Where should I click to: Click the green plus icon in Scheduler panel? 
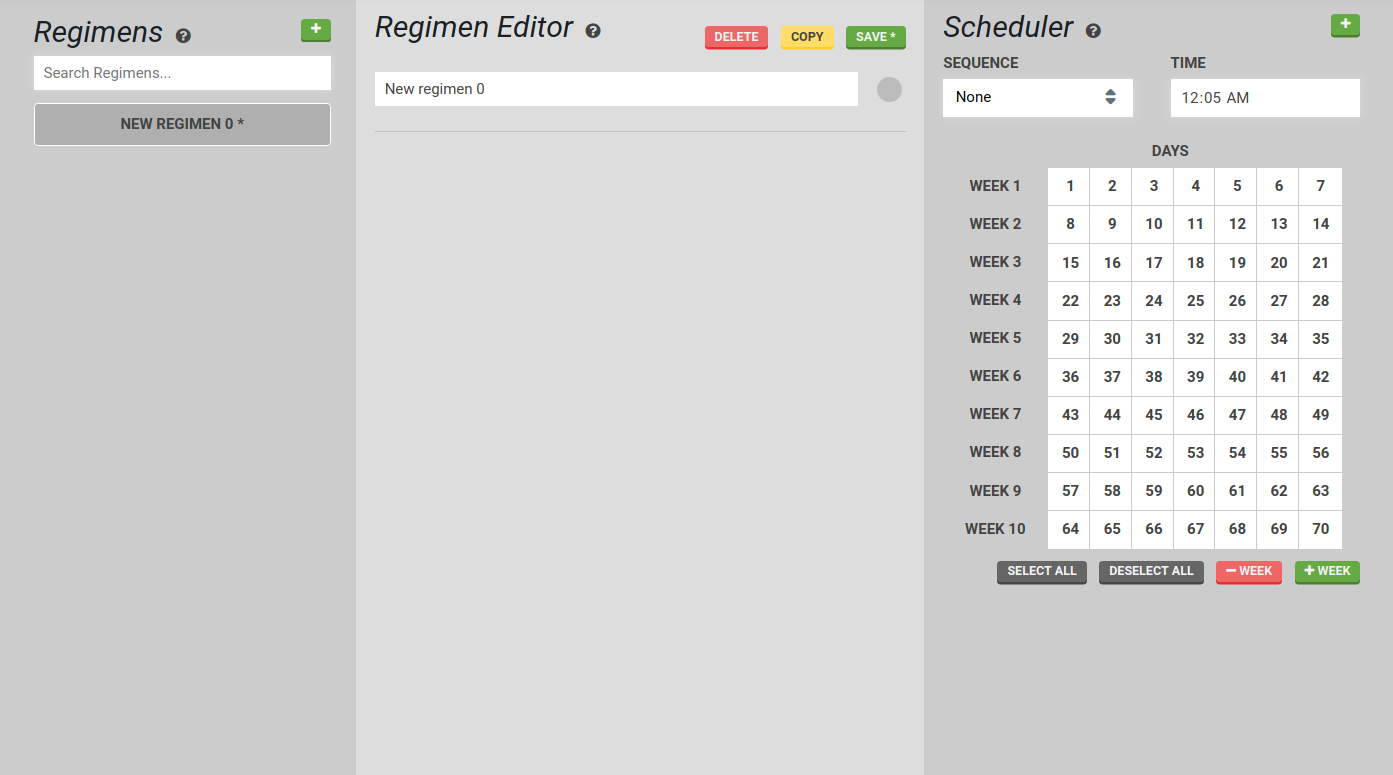[x=1345, y=25]
